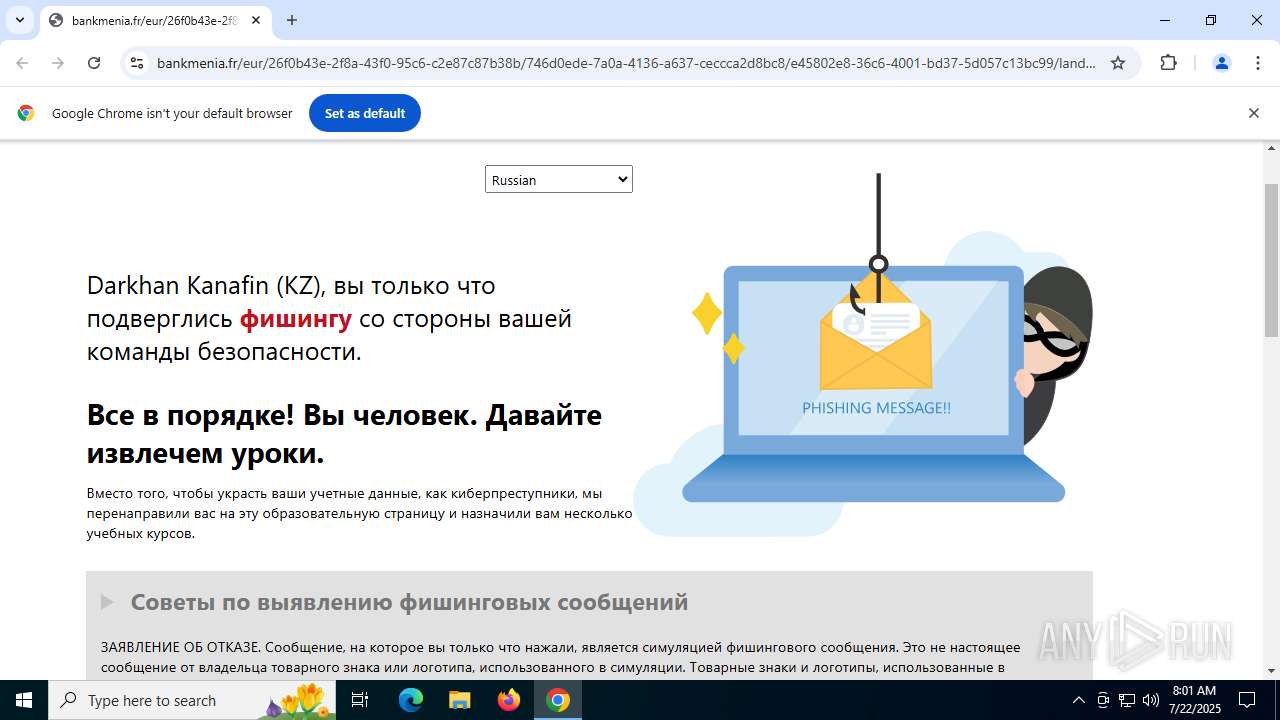The height and width of the screenshot is (720, 1280).
Task: Click the red word 'фишингу'
Action: coord(296,319)
